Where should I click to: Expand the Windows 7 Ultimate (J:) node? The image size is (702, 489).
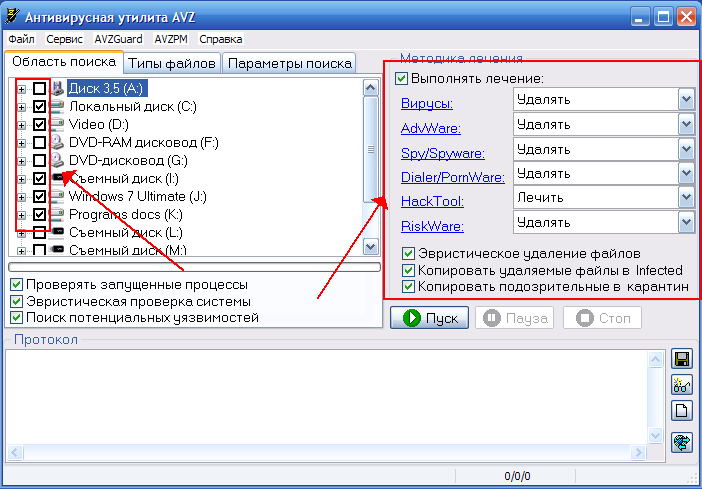pos(21,197)
